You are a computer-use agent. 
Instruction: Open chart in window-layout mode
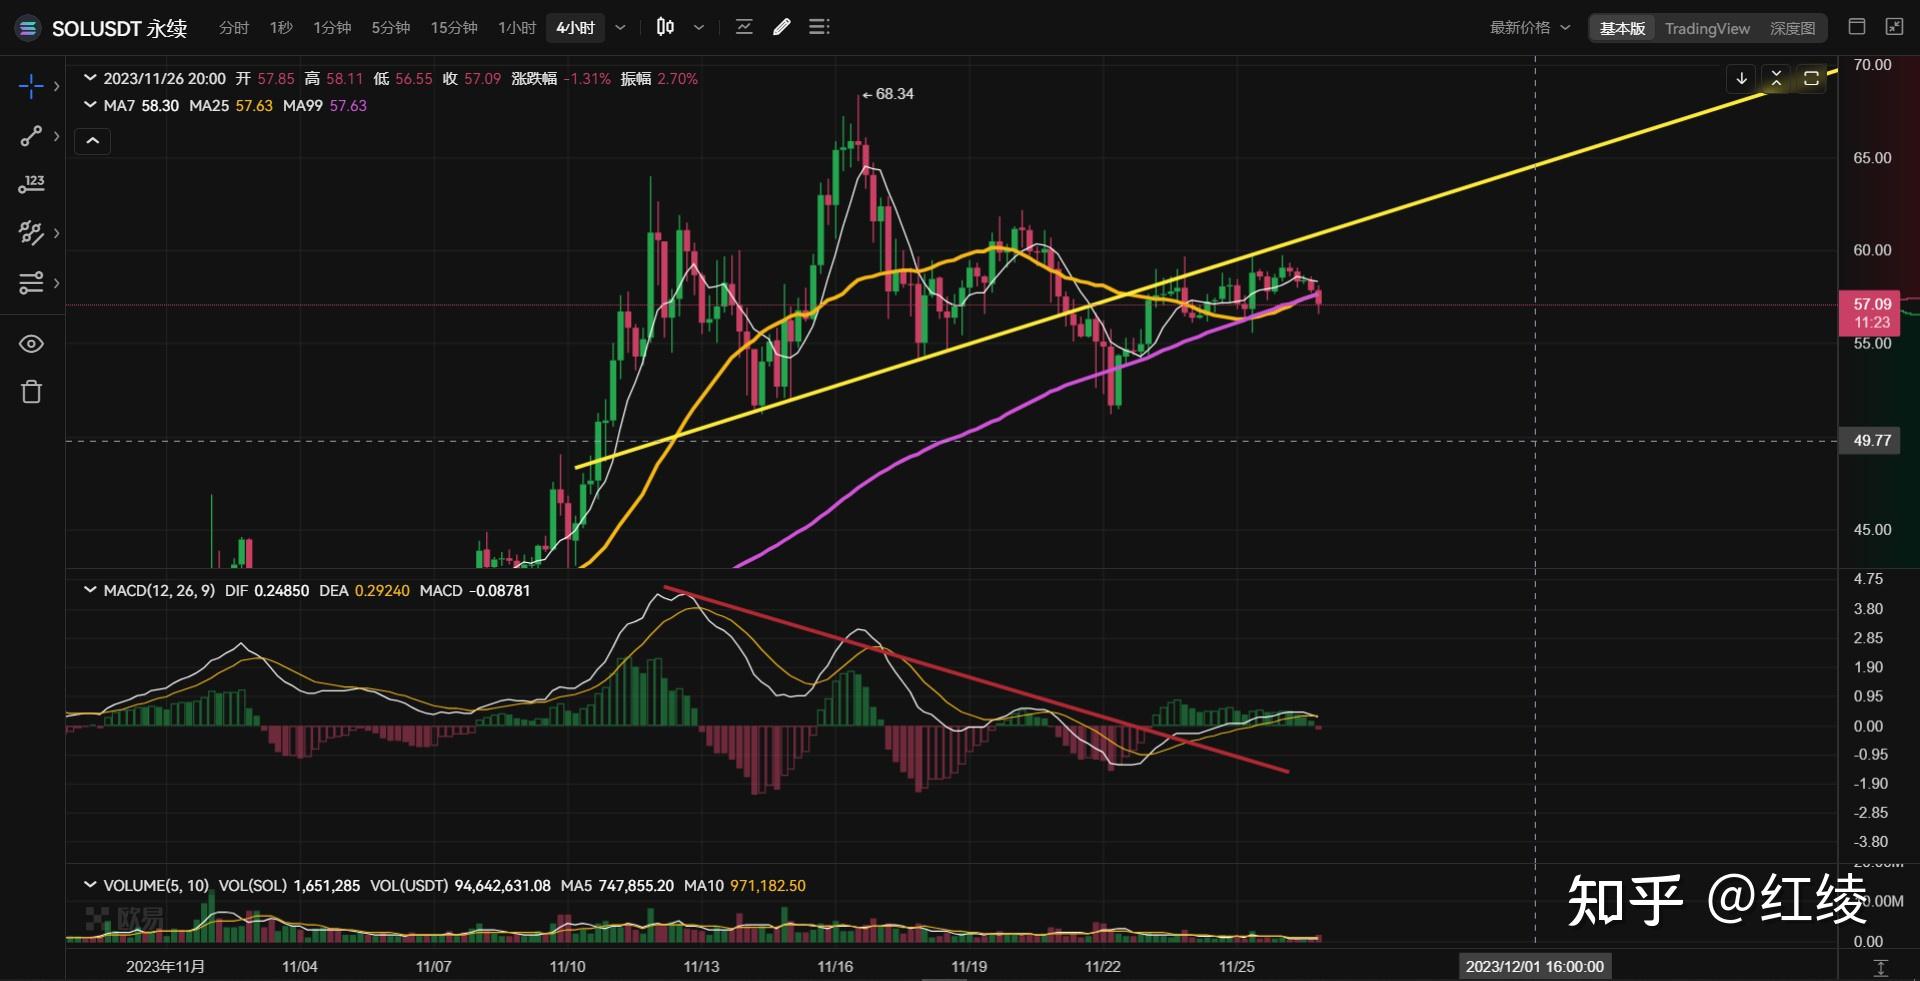click(1857, 27)
